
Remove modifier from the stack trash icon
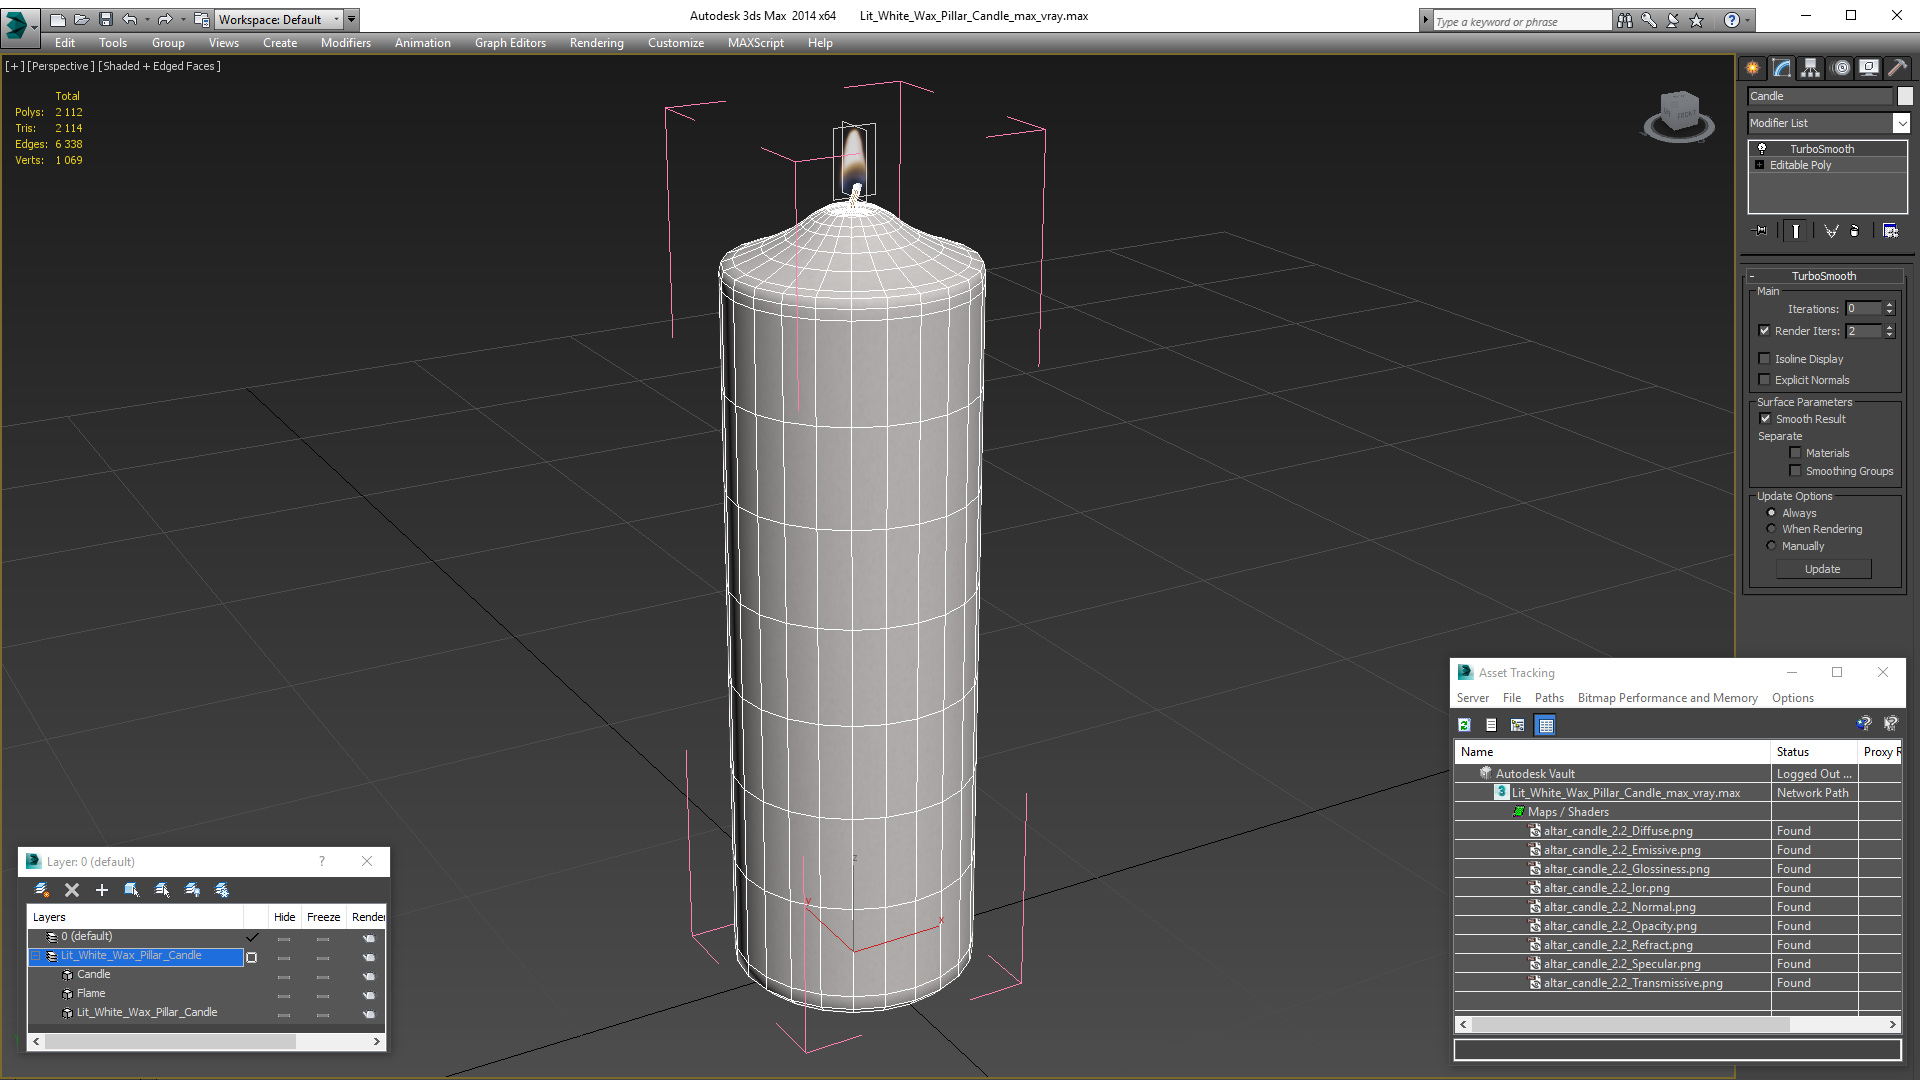1855,231
